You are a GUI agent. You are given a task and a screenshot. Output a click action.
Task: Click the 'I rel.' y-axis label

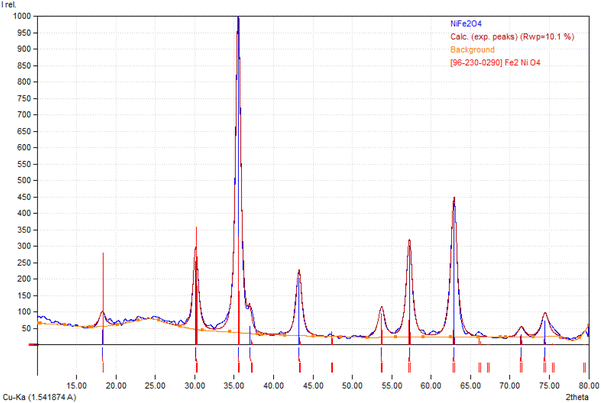coord(9,5)
